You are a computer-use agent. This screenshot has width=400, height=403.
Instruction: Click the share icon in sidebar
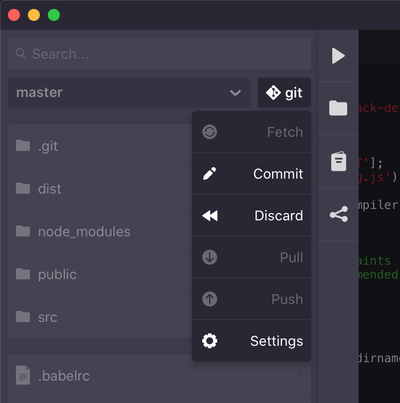tap(339, 214)
